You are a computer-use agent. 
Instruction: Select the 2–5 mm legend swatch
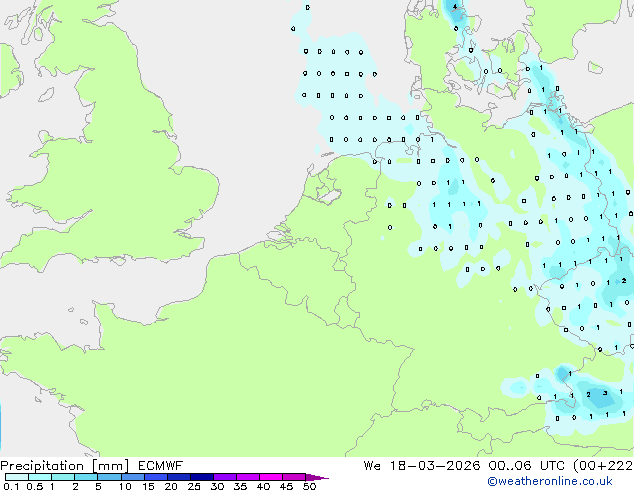86,477
